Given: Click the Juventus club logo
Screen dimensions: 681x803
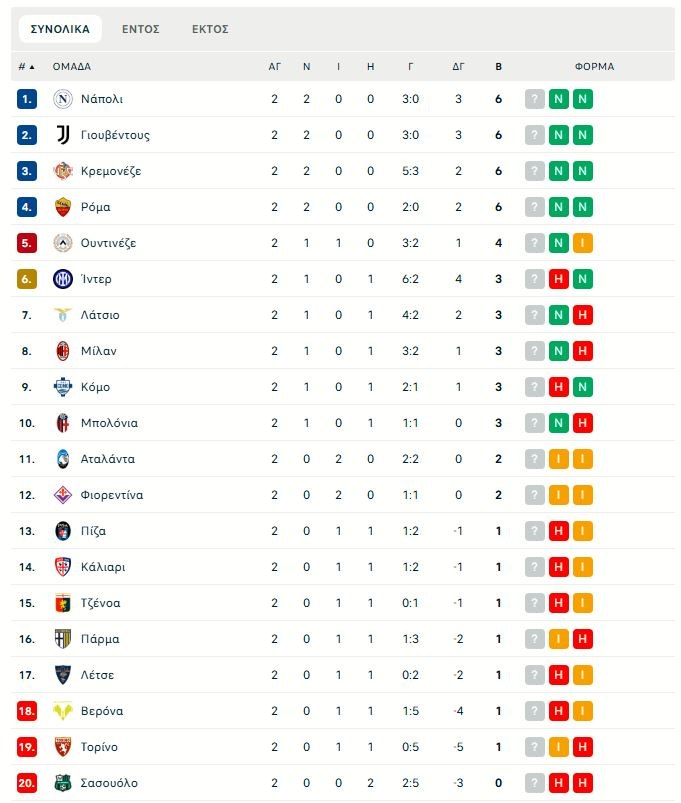Looking at the screenshot, I should pos(63,135).
